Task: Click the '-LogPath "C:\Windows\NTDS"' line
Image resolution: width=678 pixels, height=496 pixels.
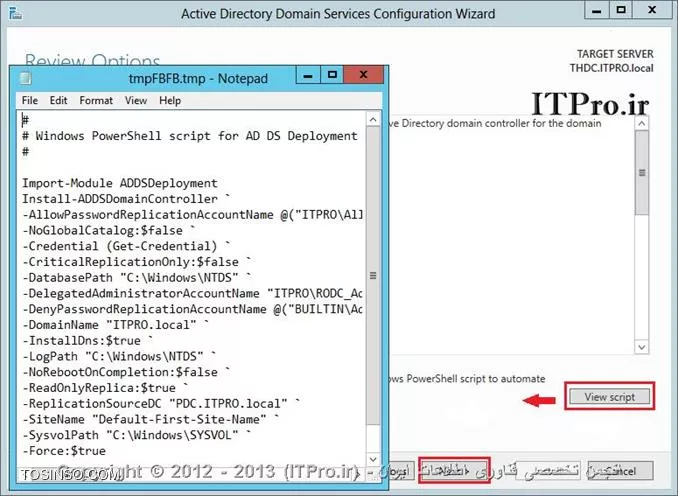Action: point(119,356)
